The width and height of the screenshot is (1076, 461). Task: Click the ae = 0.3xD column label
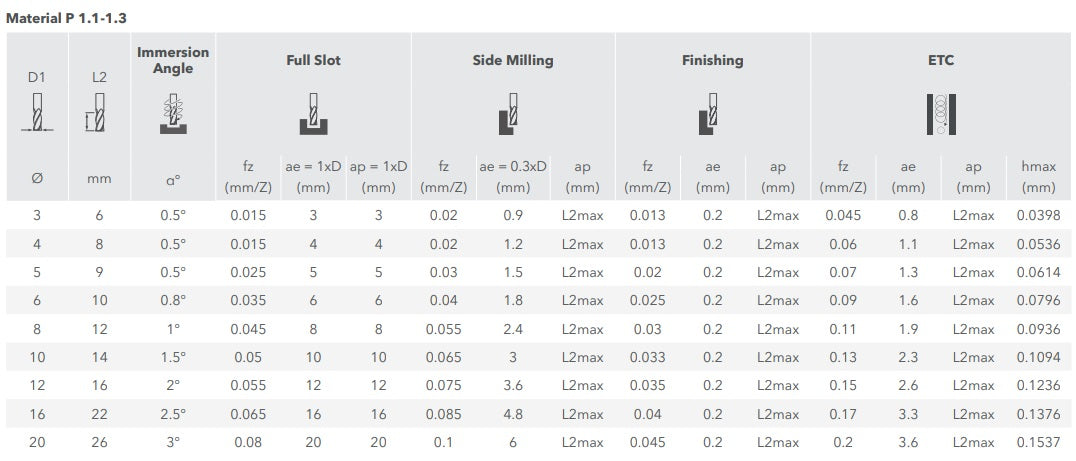point(513,177)
